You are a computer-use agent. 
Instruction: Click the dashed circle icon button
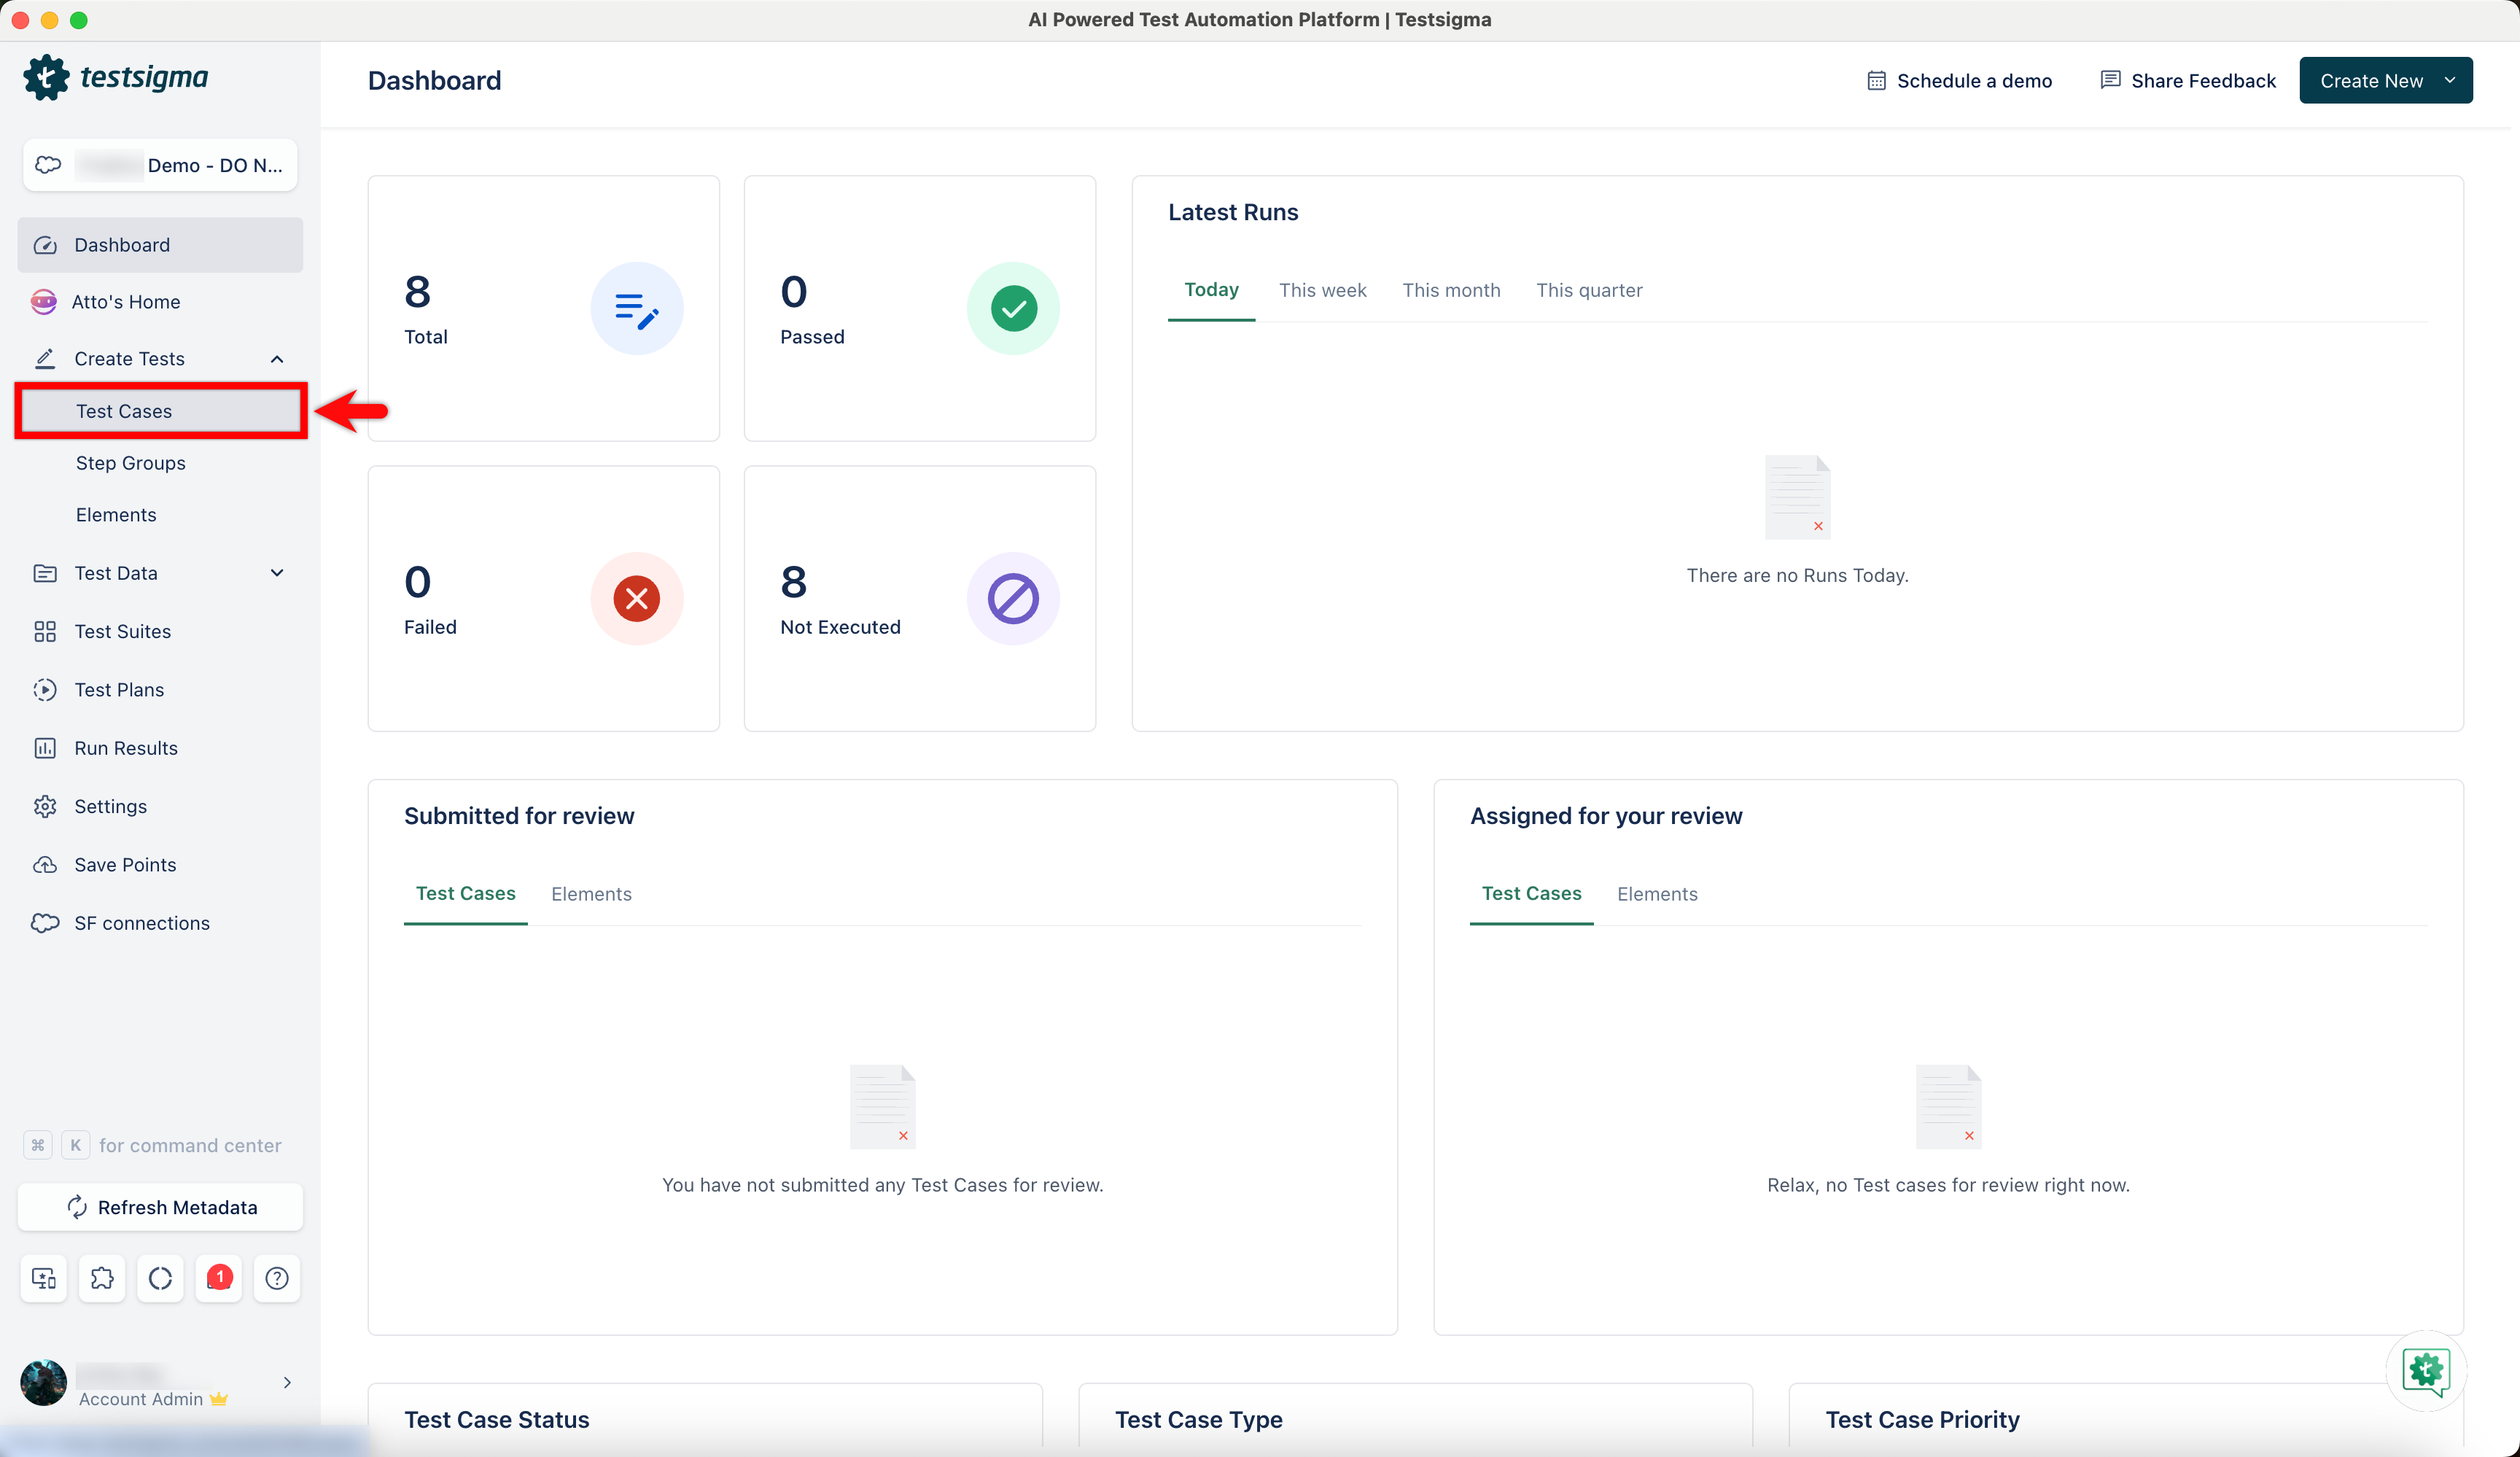click(x=160, y=1278)
